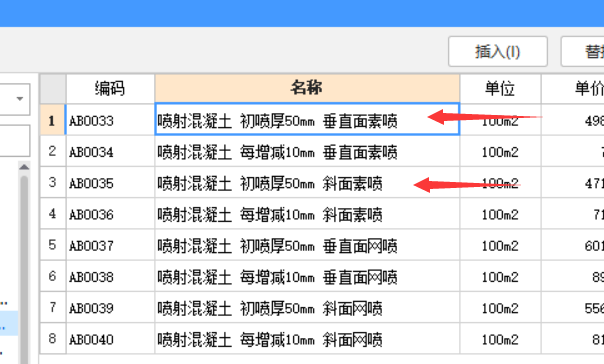Select code cell AB0040
Viewport: 604px width, 364px height.
110,339
